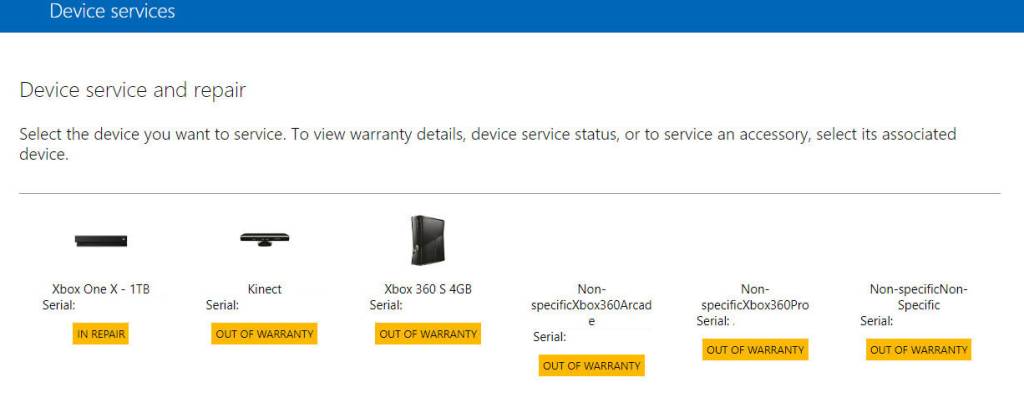Image resolution: width=1024 pixels, height=398 pixels.
Task: Click Xbox360Arcade OUT OF WARRANTY badge
Action: click(x=592, y=365)
